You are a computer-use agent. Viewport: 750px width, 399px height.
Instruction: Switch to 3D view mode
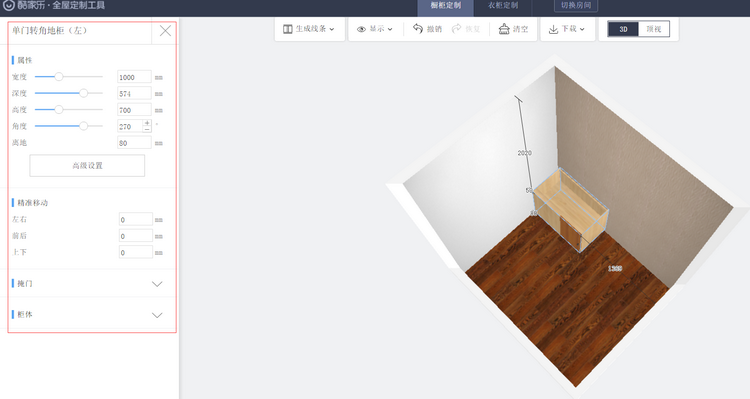pyautogui.click(x=623, y=29)
